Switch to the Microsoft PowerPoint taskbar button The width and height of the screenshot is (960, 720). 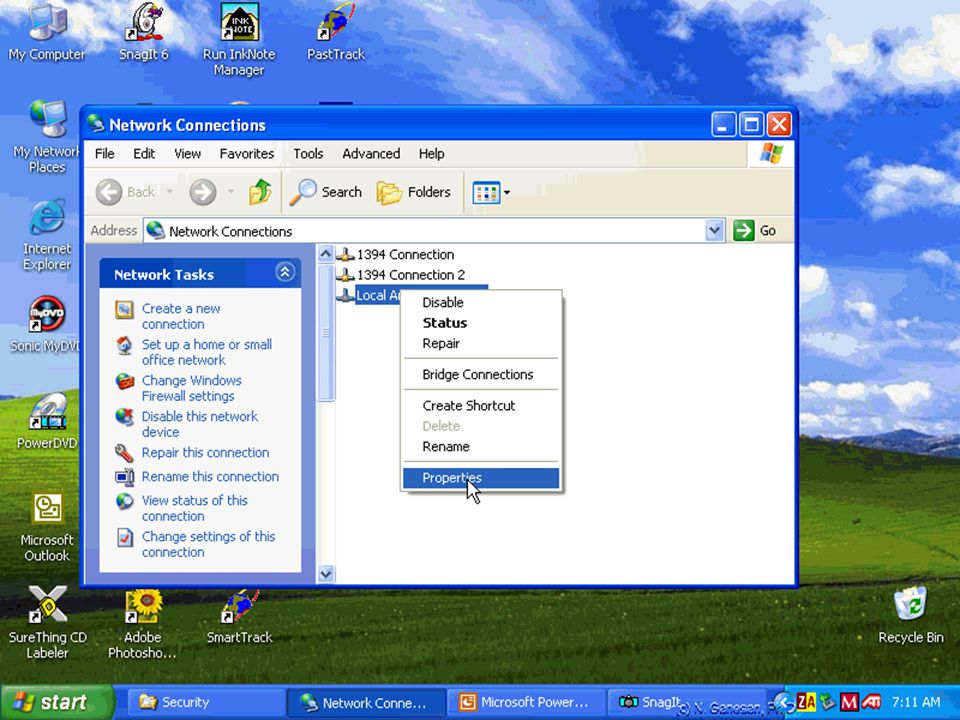[527, 702]
